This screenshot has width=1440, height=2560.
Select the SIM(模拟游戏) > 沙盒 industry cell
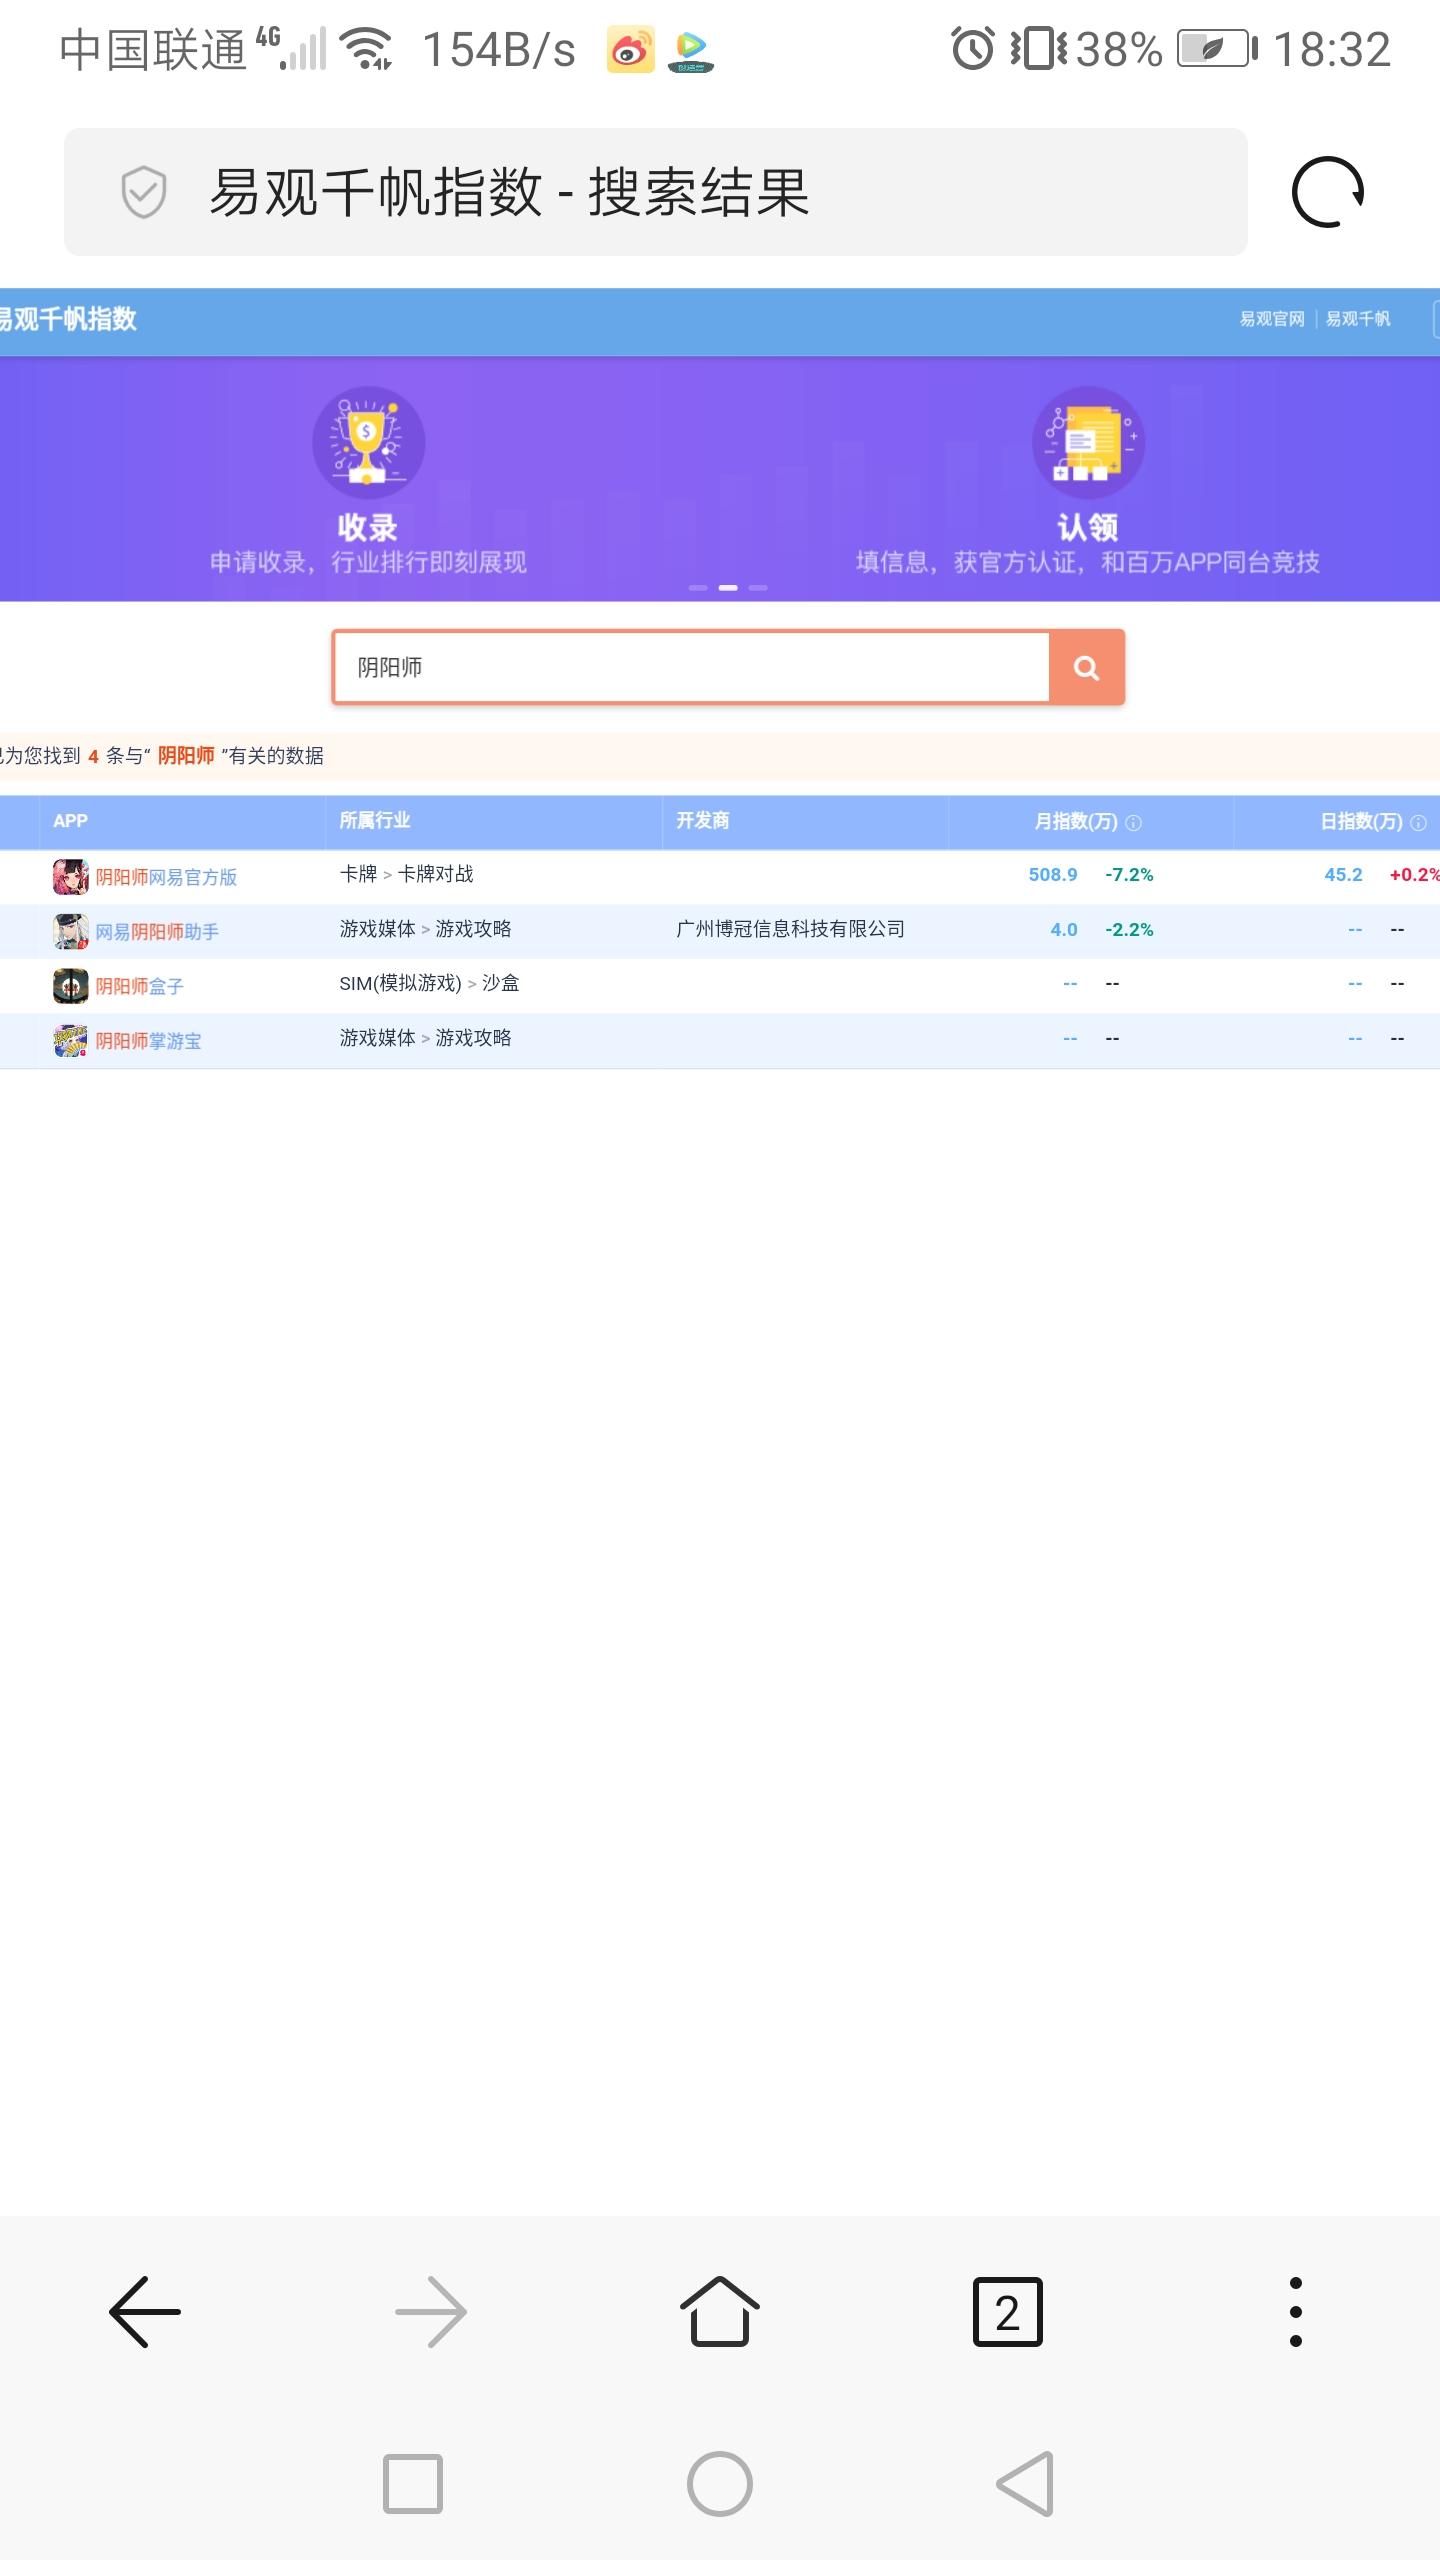click(429, 983)
